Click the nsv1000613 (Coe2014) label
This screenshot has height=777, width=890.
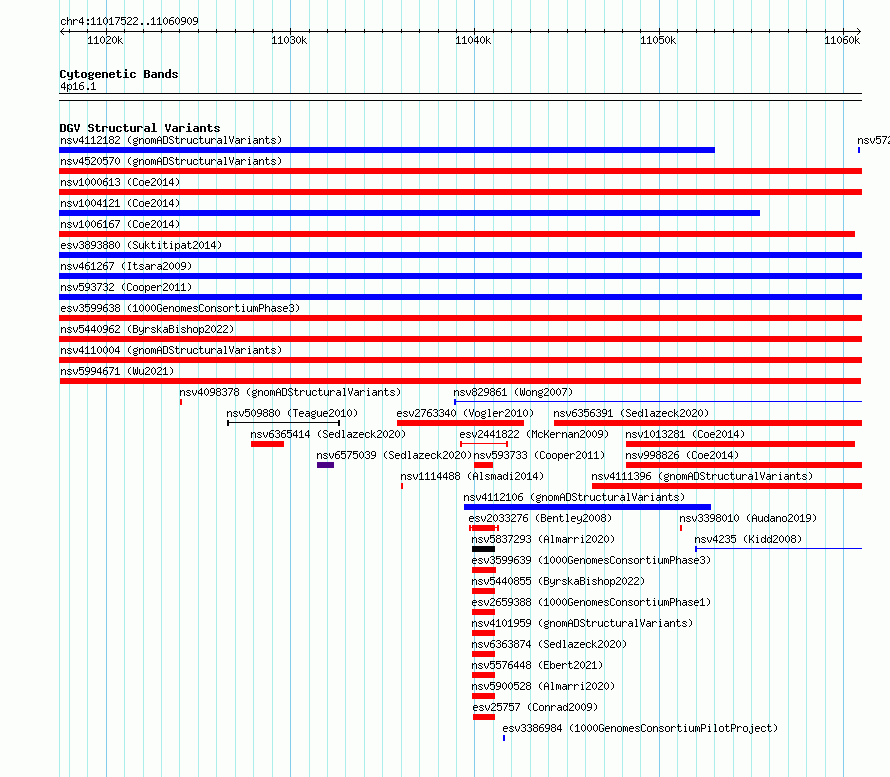click(120, 182)
